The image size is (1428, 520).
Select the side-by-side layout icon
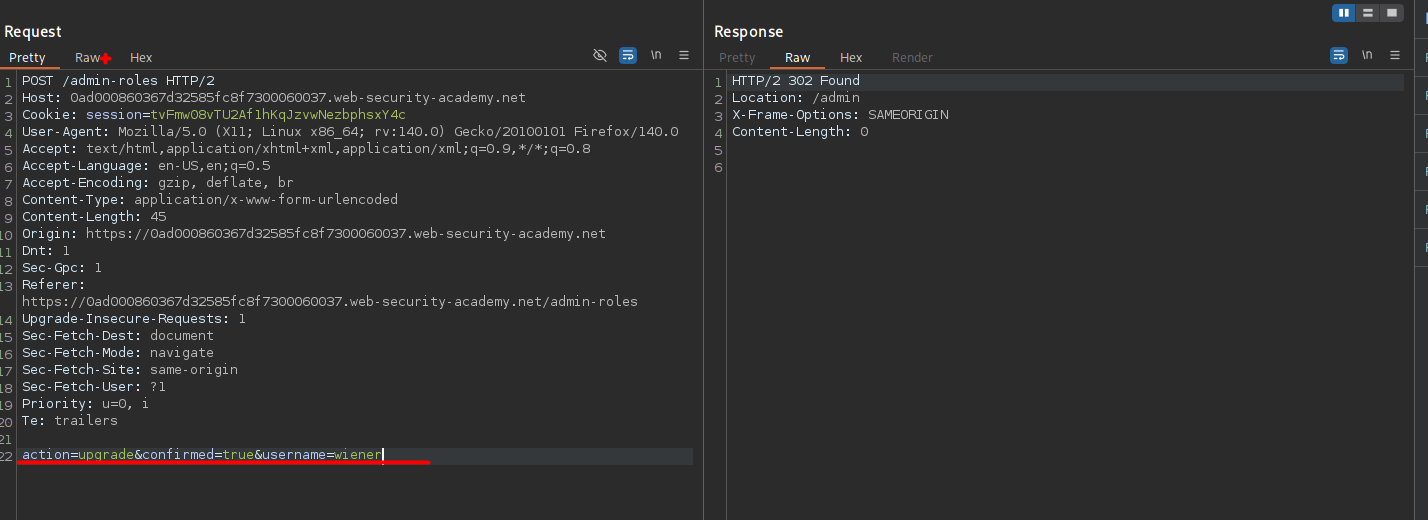click(1344, 13)
